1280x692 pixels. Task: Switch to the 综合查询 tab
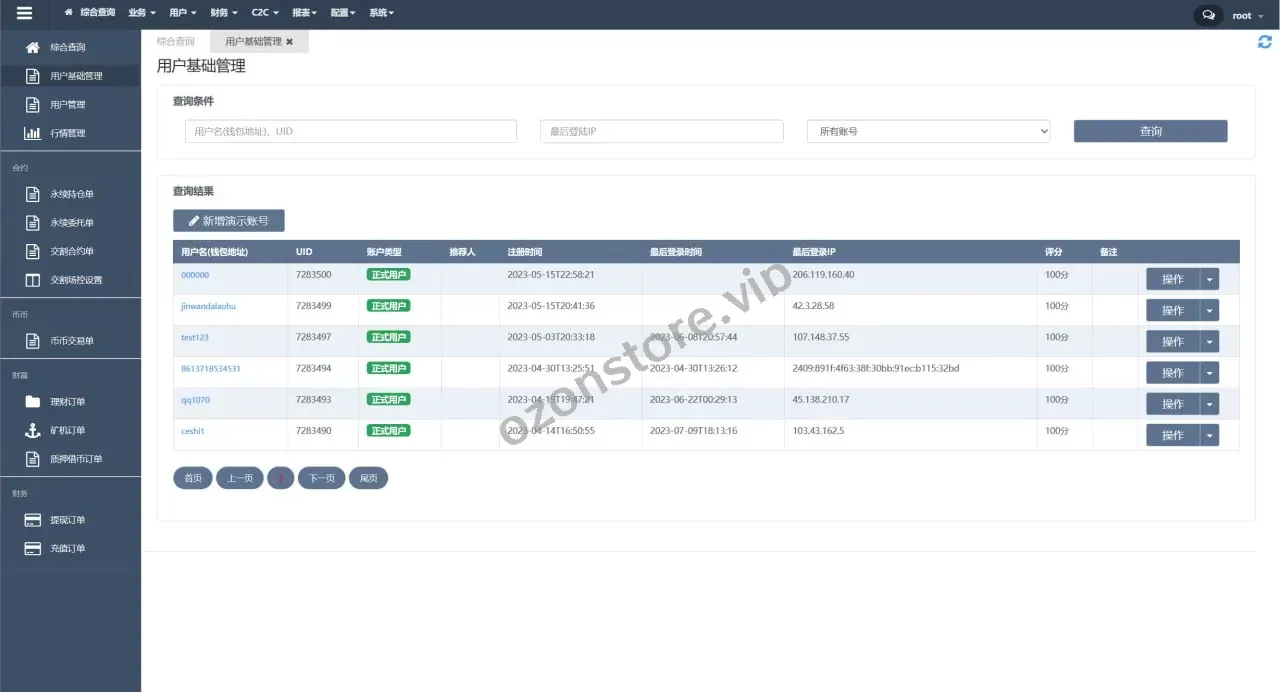176,42
